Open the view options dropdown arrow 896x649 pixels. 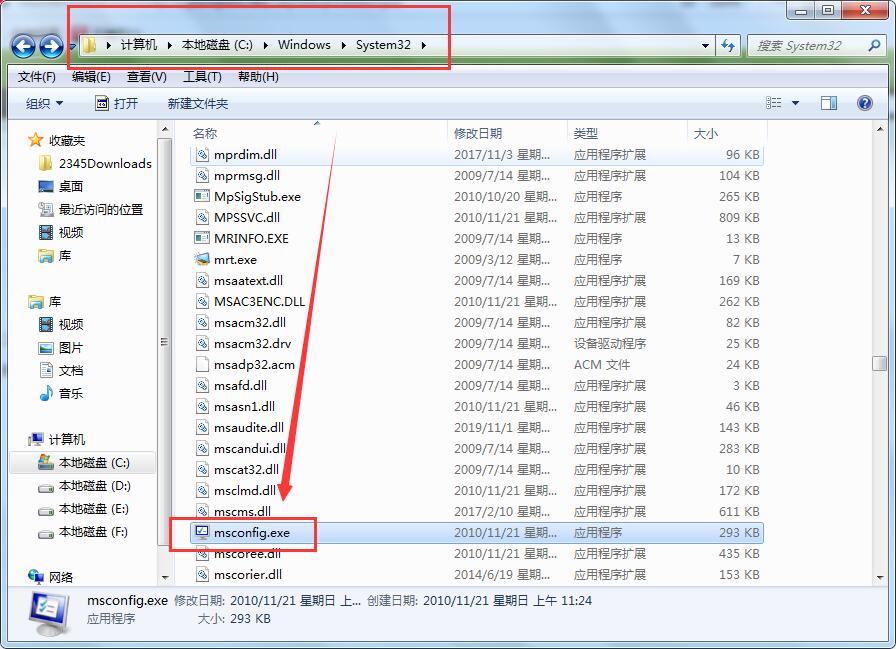(x=795, y=103)
